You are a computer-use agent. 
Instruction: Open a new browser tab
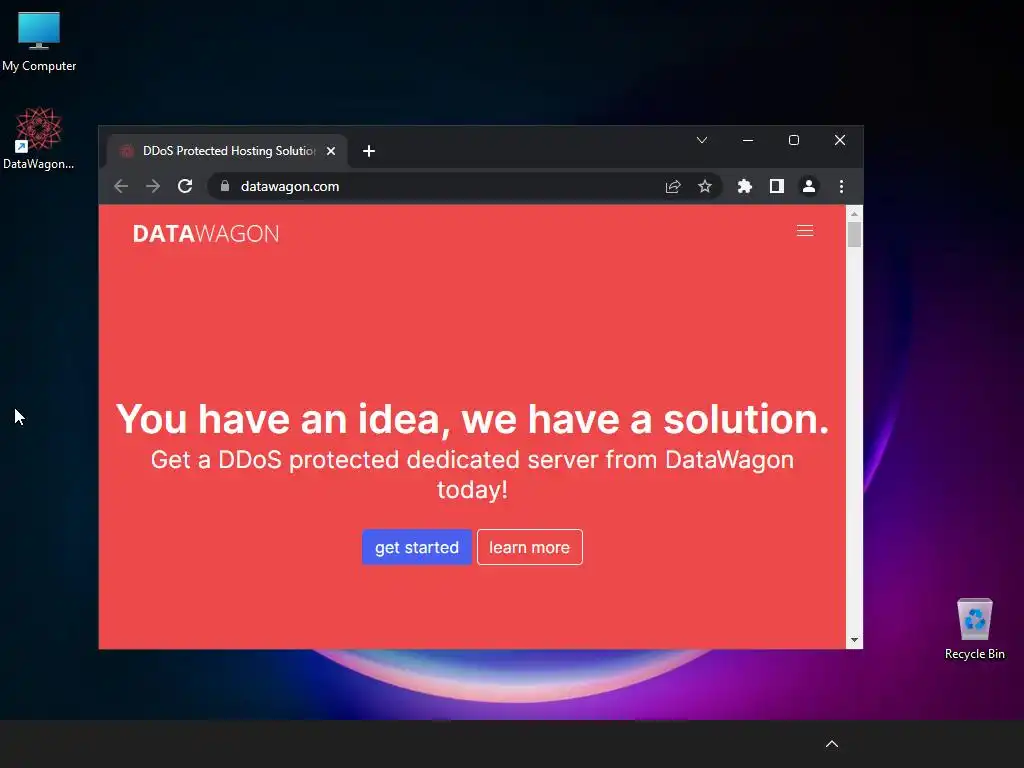pyautogui.click(x=369, y=151)
